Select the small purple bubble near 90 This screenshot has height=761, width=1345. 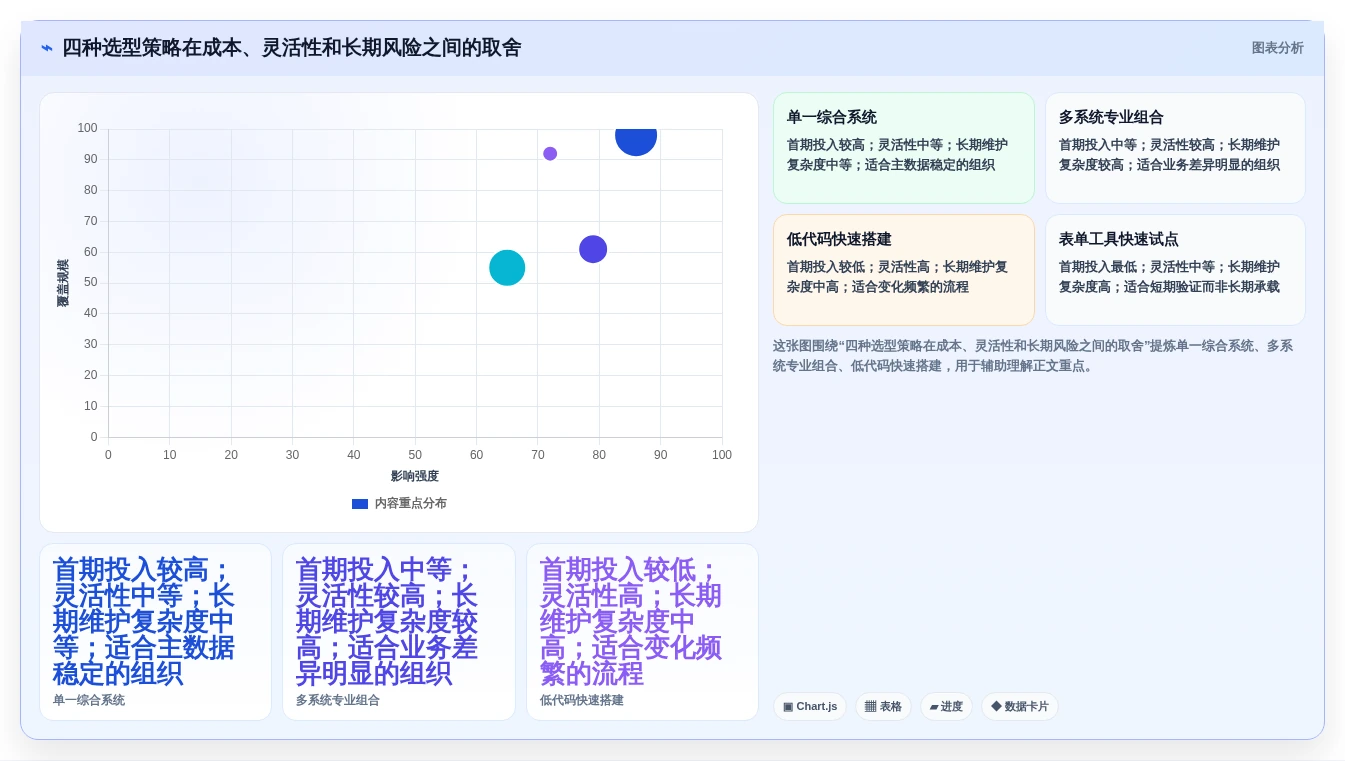click(x=550, y=154)
